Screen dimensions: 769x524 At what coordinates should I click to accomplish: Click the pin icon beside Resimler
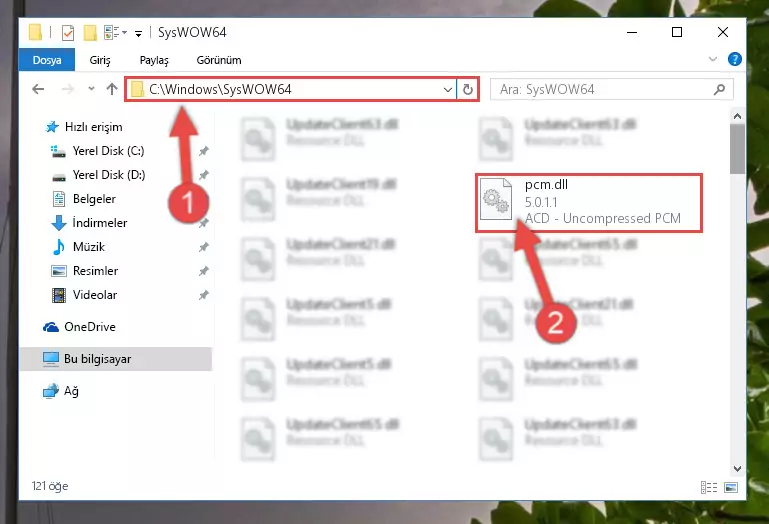pyautogui.click(x=204, y=271)
